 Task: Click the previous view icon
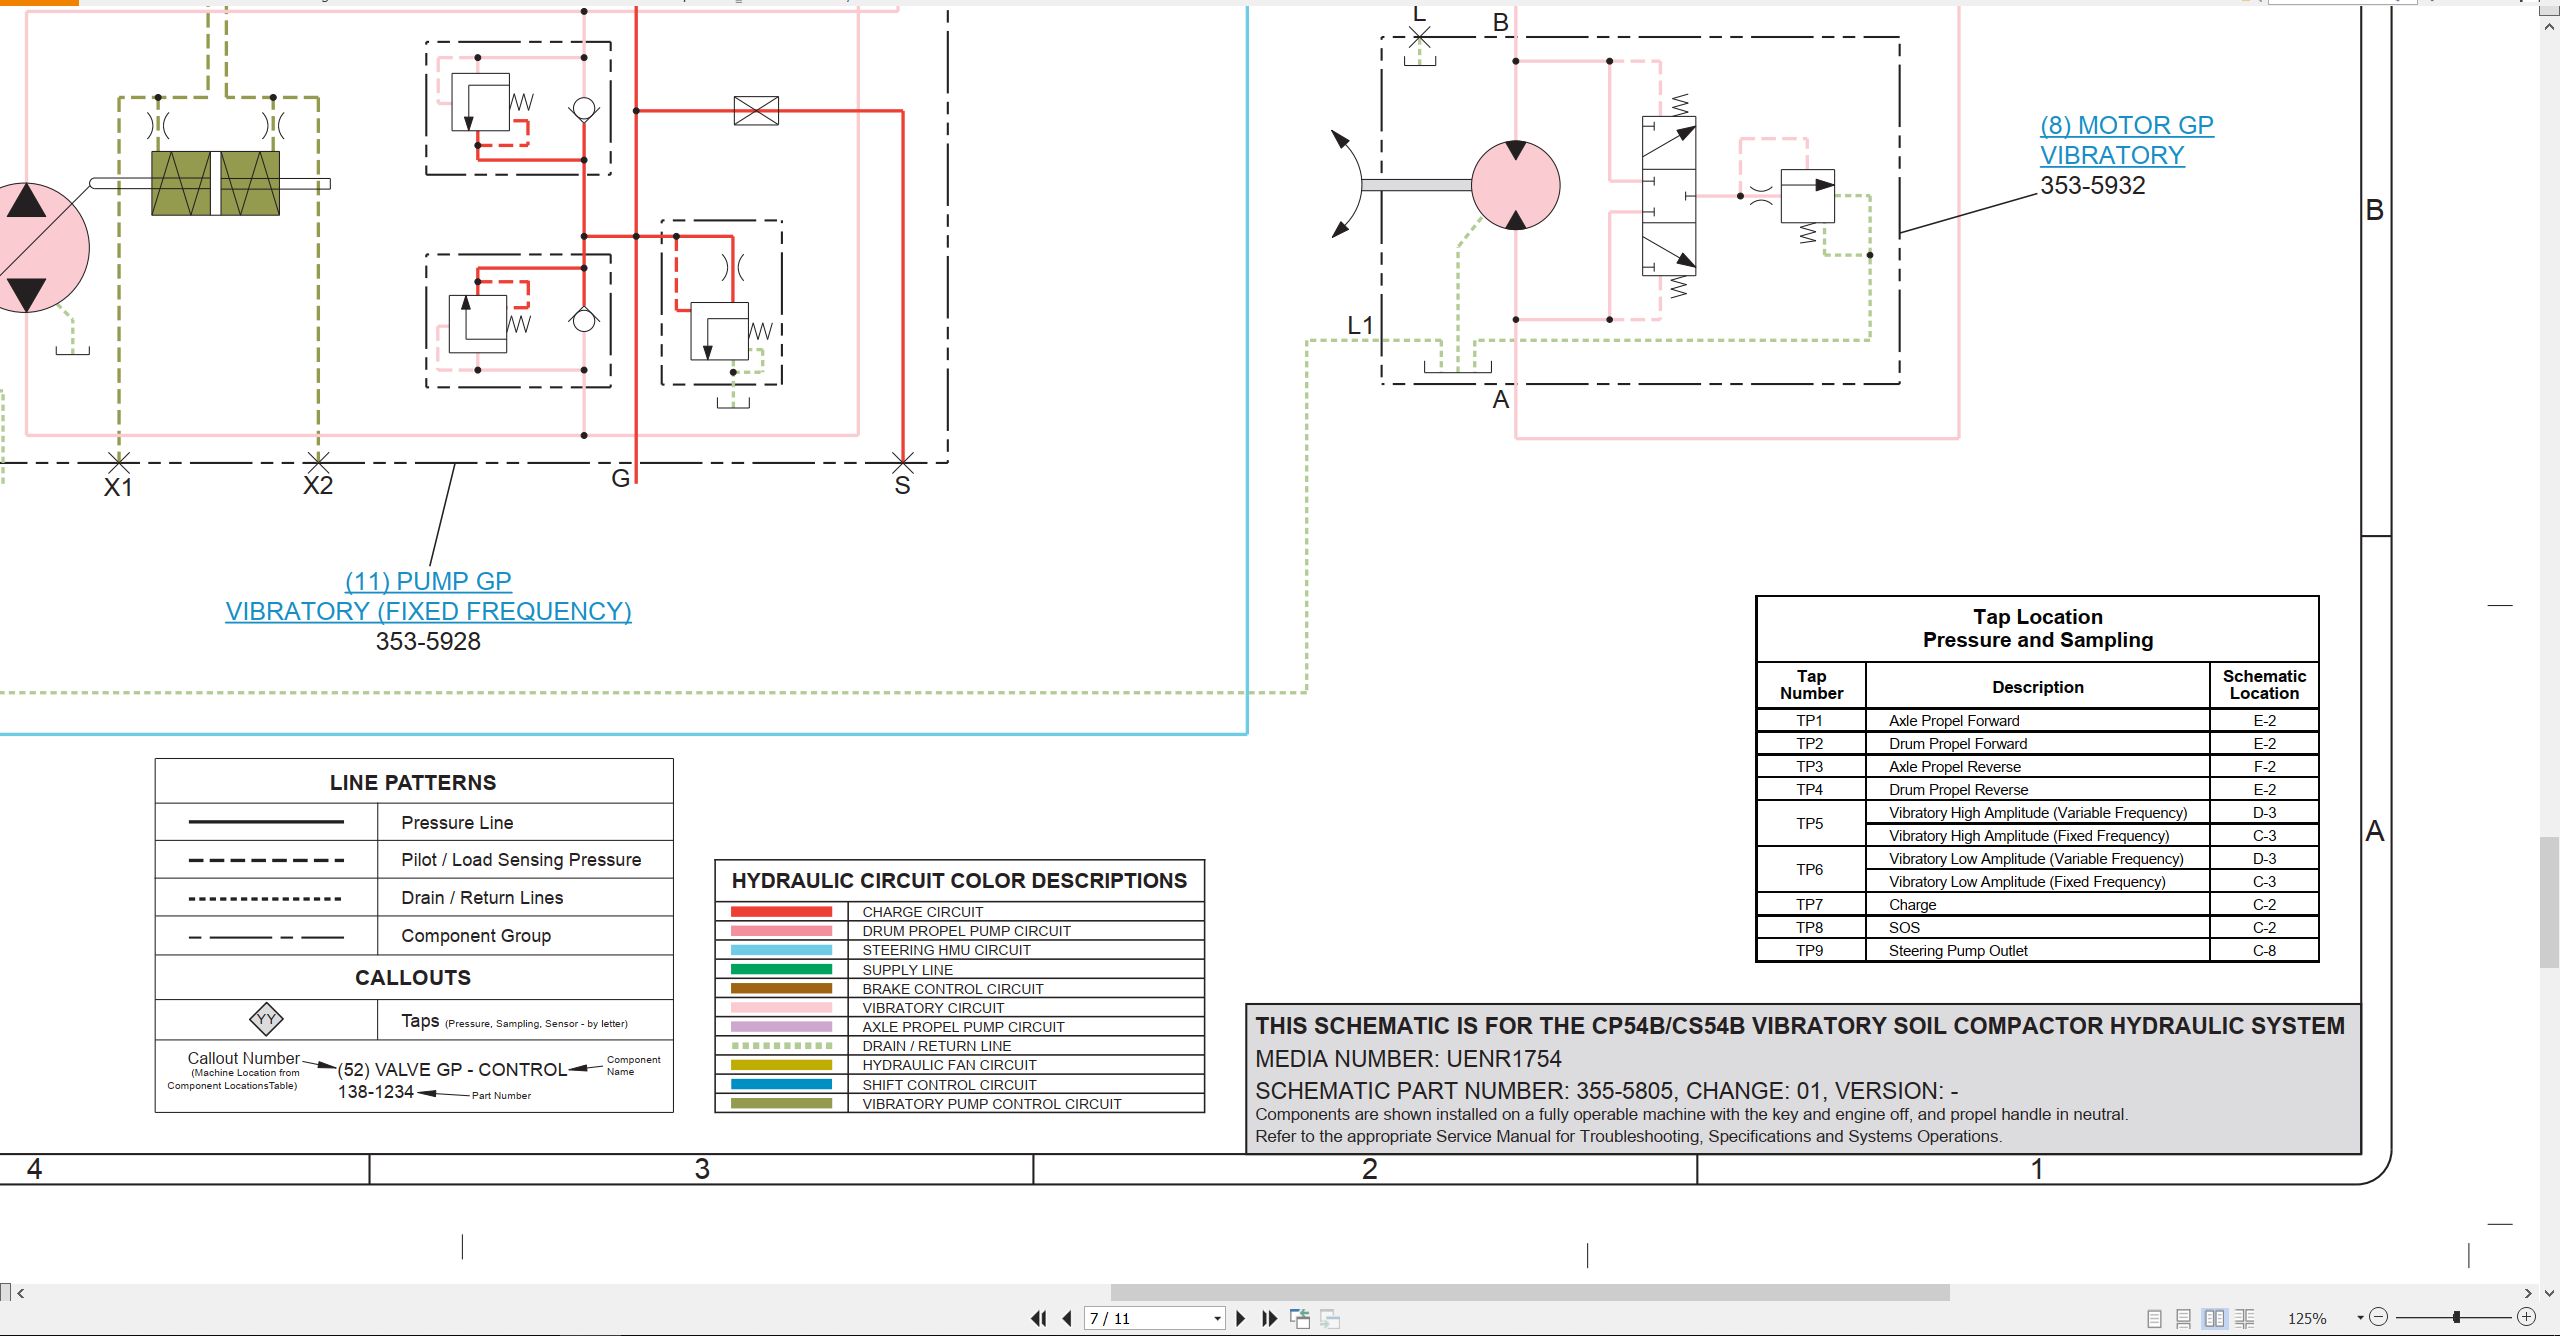point(1300,1318)
